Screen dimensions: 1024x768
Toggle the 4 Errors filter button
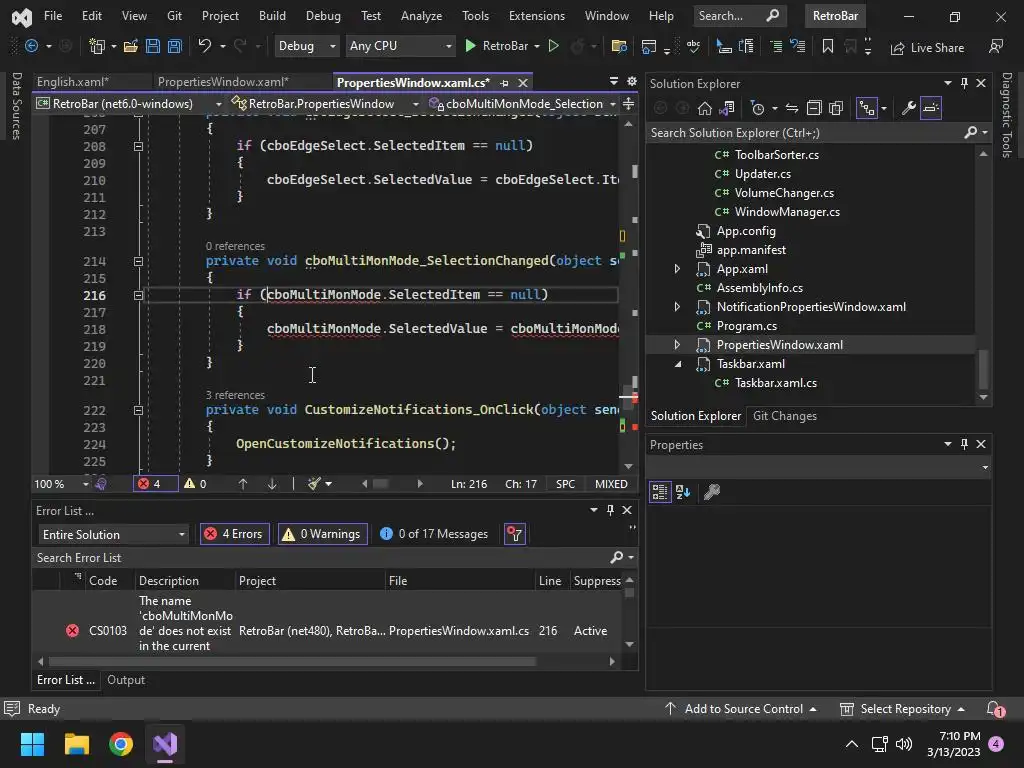(234, 534)
